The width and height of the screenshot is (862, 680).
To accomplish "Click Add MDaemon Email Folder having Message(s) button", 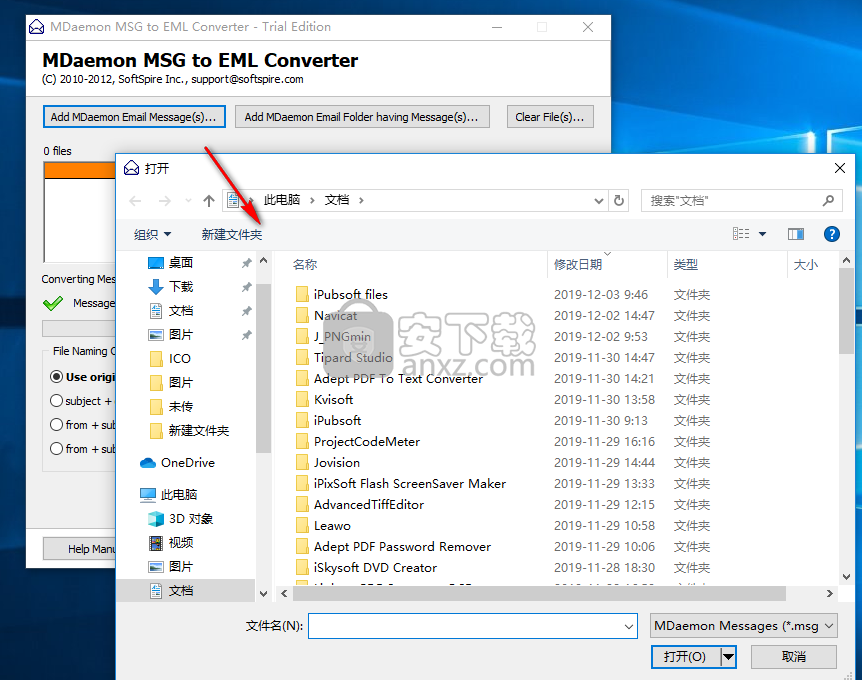I will pos(362,117).
